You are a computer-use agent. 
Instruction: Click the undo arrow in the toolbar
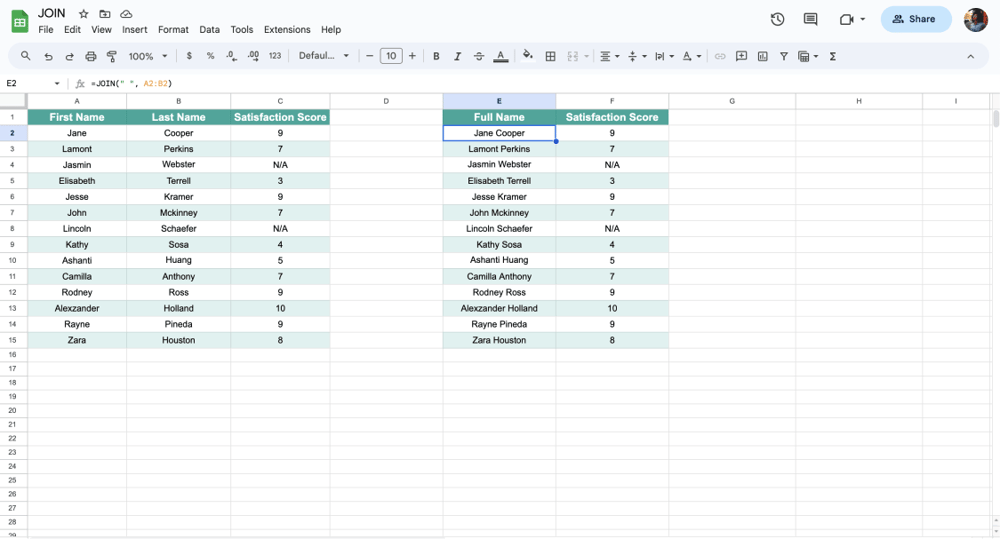point(48,56)
